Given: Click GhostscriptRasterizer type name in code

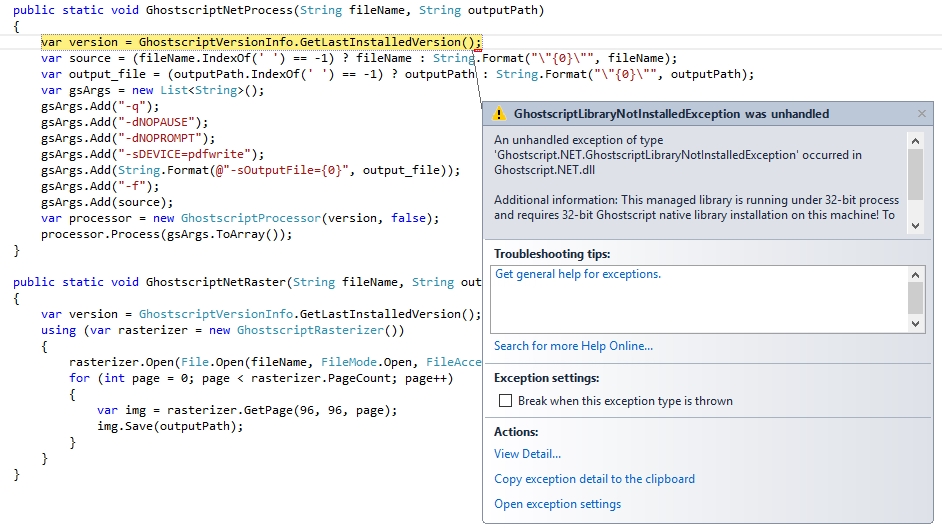Looking at the screenshot, I should (310, 330).
